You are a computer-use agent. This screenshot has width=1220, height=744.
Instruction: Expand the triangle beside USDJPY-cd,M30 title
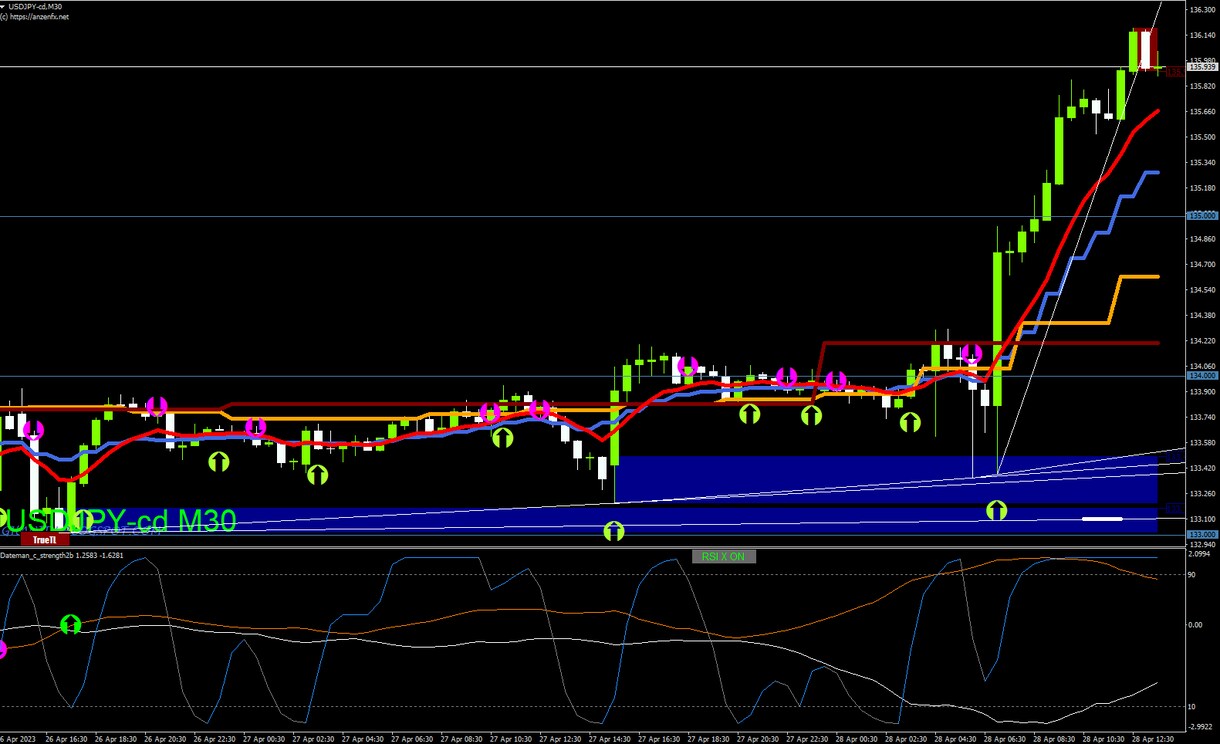5,7
